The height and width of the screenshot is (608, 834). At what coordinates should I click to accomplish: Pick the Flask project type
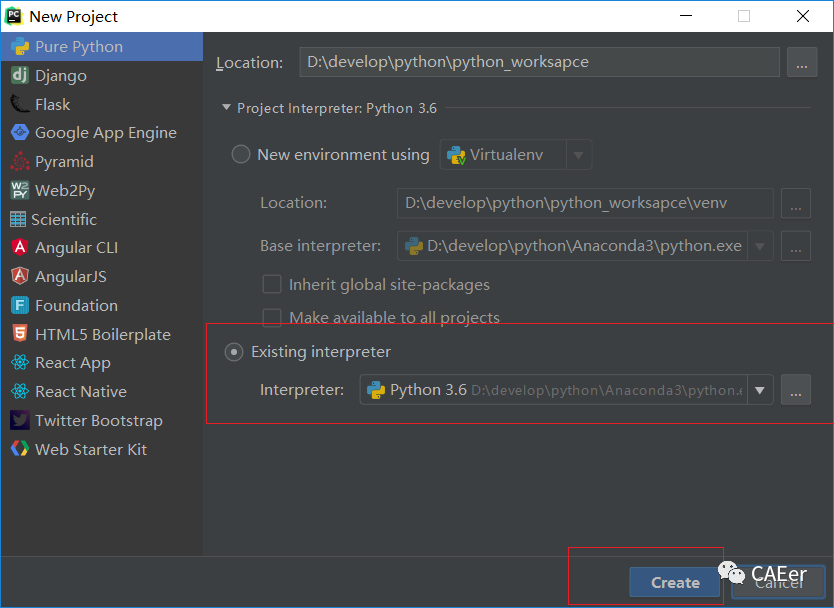(x=102, y=104)
